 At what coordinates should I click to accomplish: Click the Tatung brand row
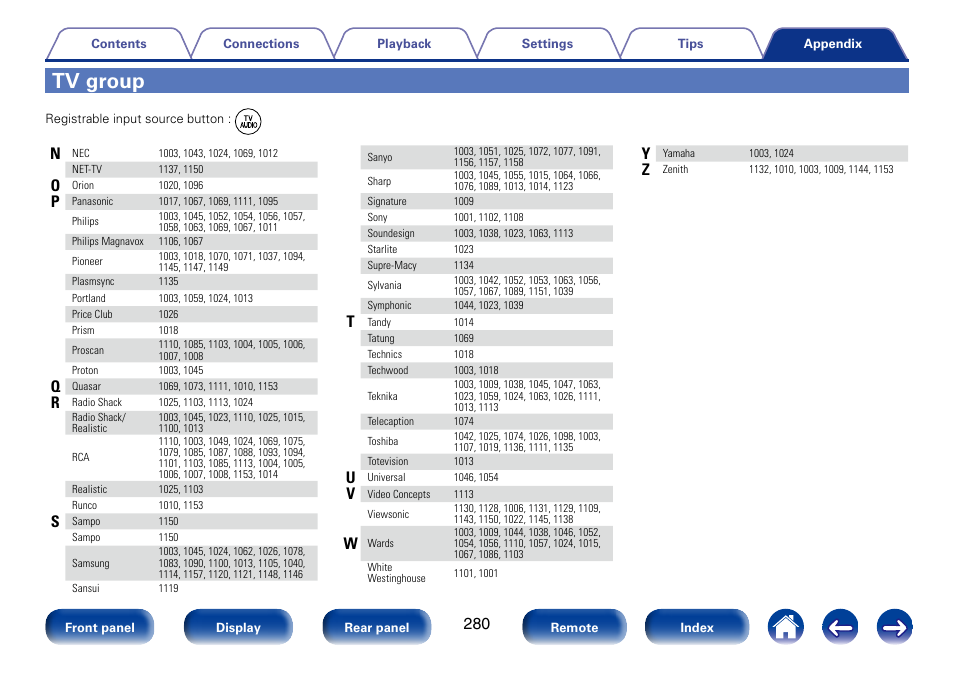487,338
